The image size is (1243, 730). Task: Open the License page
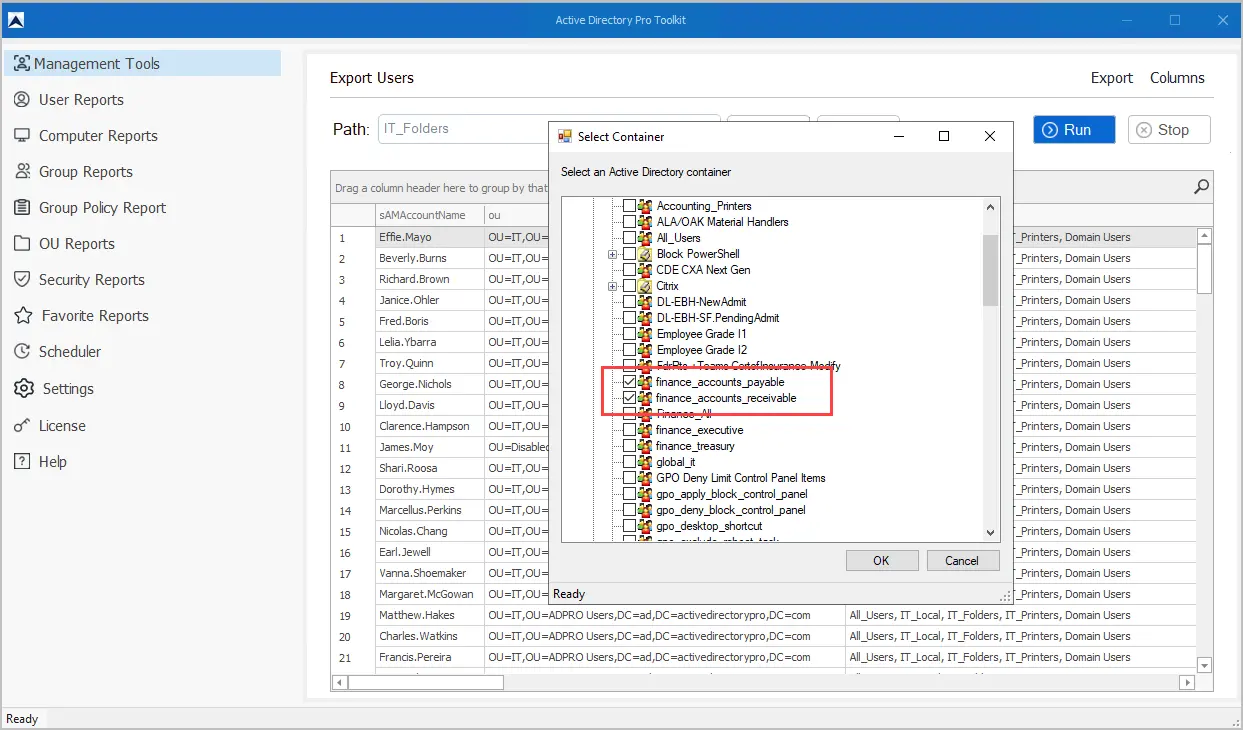coord(49,425)
